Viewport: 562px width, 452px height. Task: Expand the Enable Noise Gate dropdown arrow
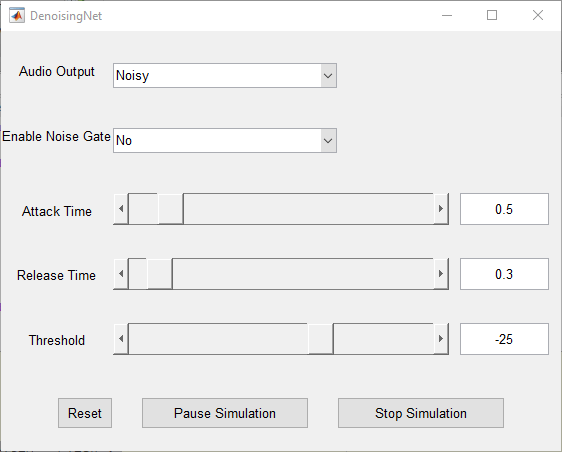click(x=328, y=141)
